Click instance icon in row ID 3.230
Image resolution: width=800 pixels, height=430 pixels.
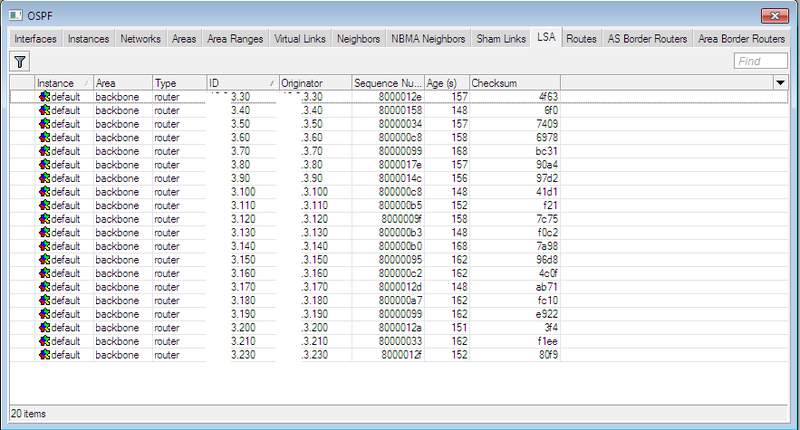[44, 355]
